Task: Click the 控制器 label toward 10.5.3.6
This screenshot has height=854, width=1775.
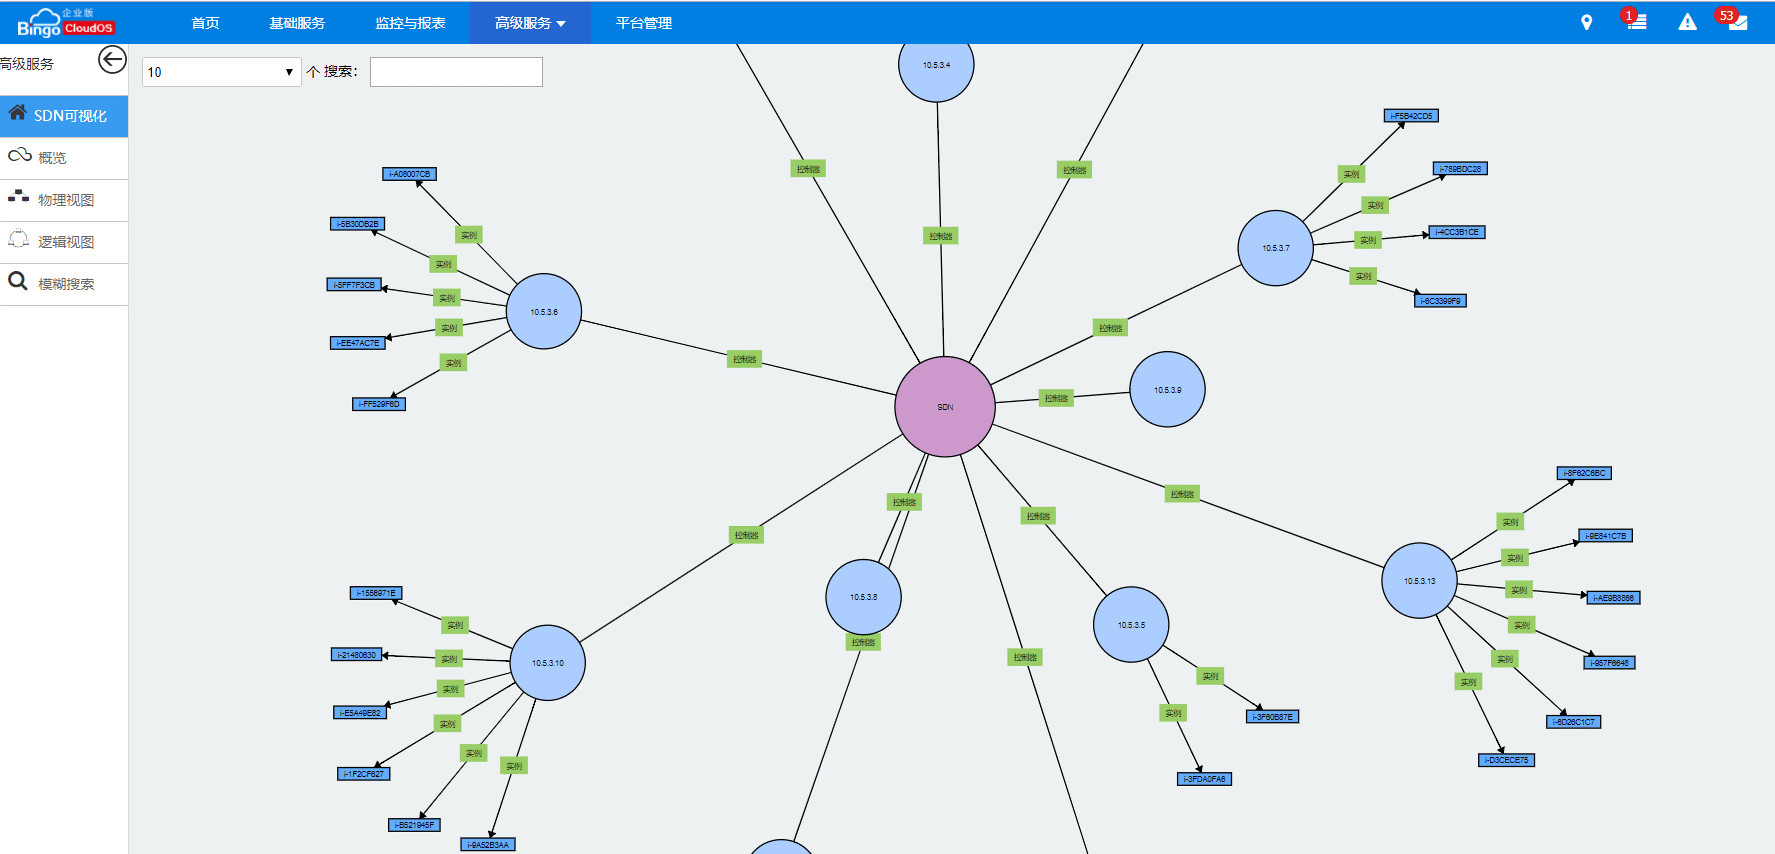Action: 744,359
